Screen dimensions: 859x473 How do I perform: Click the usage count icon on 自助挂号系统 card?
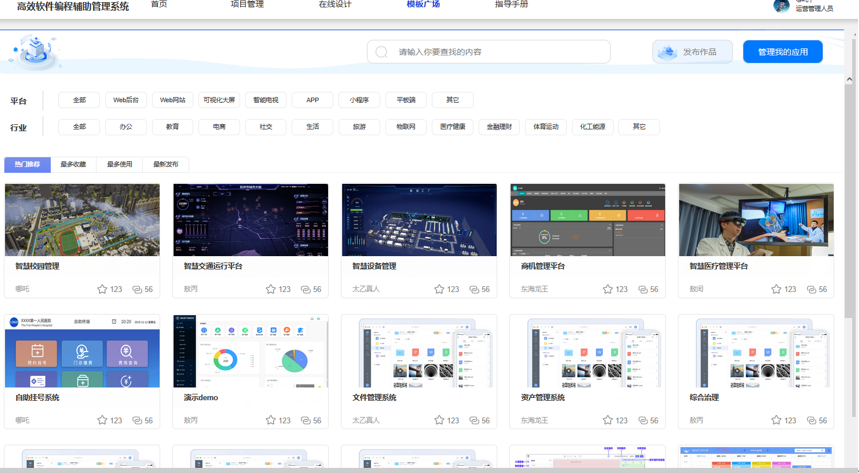coord(137,420)
